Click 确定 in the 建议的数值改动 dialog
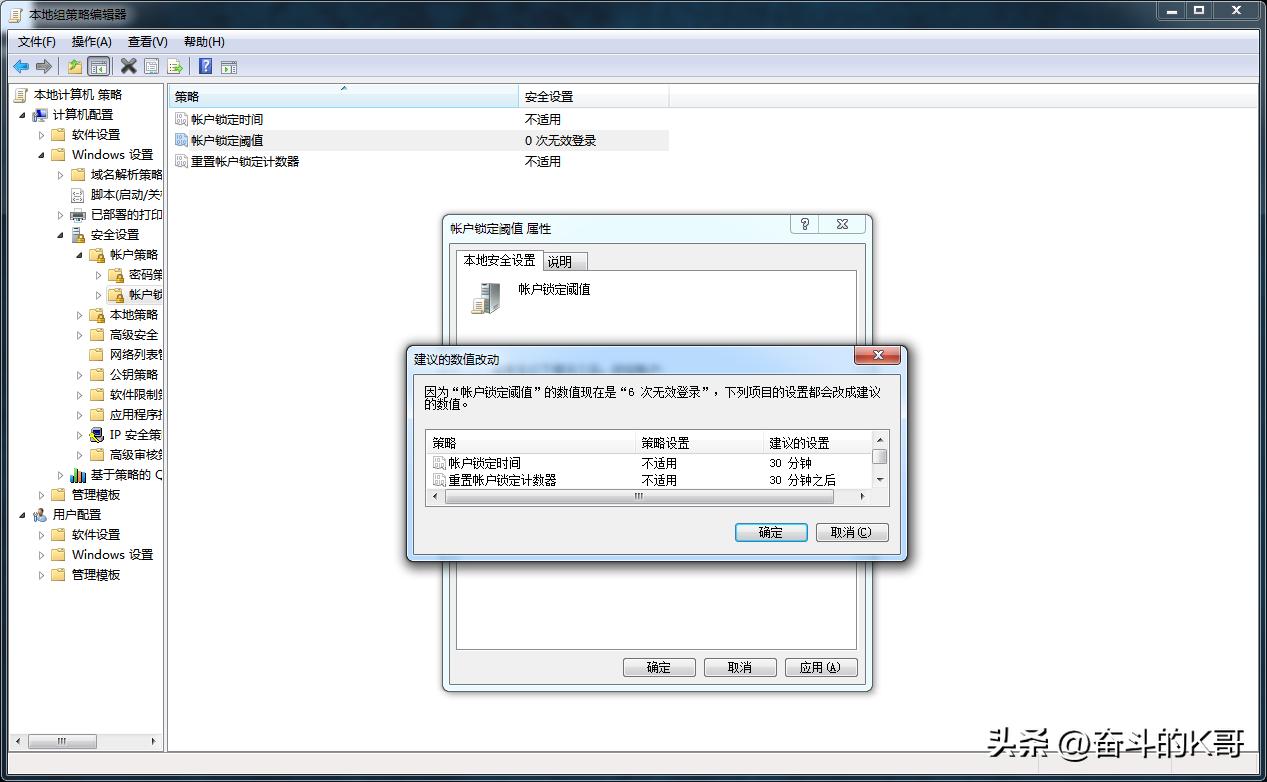Image resolution: width=1267 pixels, height=782 pixels. point(769,532)
